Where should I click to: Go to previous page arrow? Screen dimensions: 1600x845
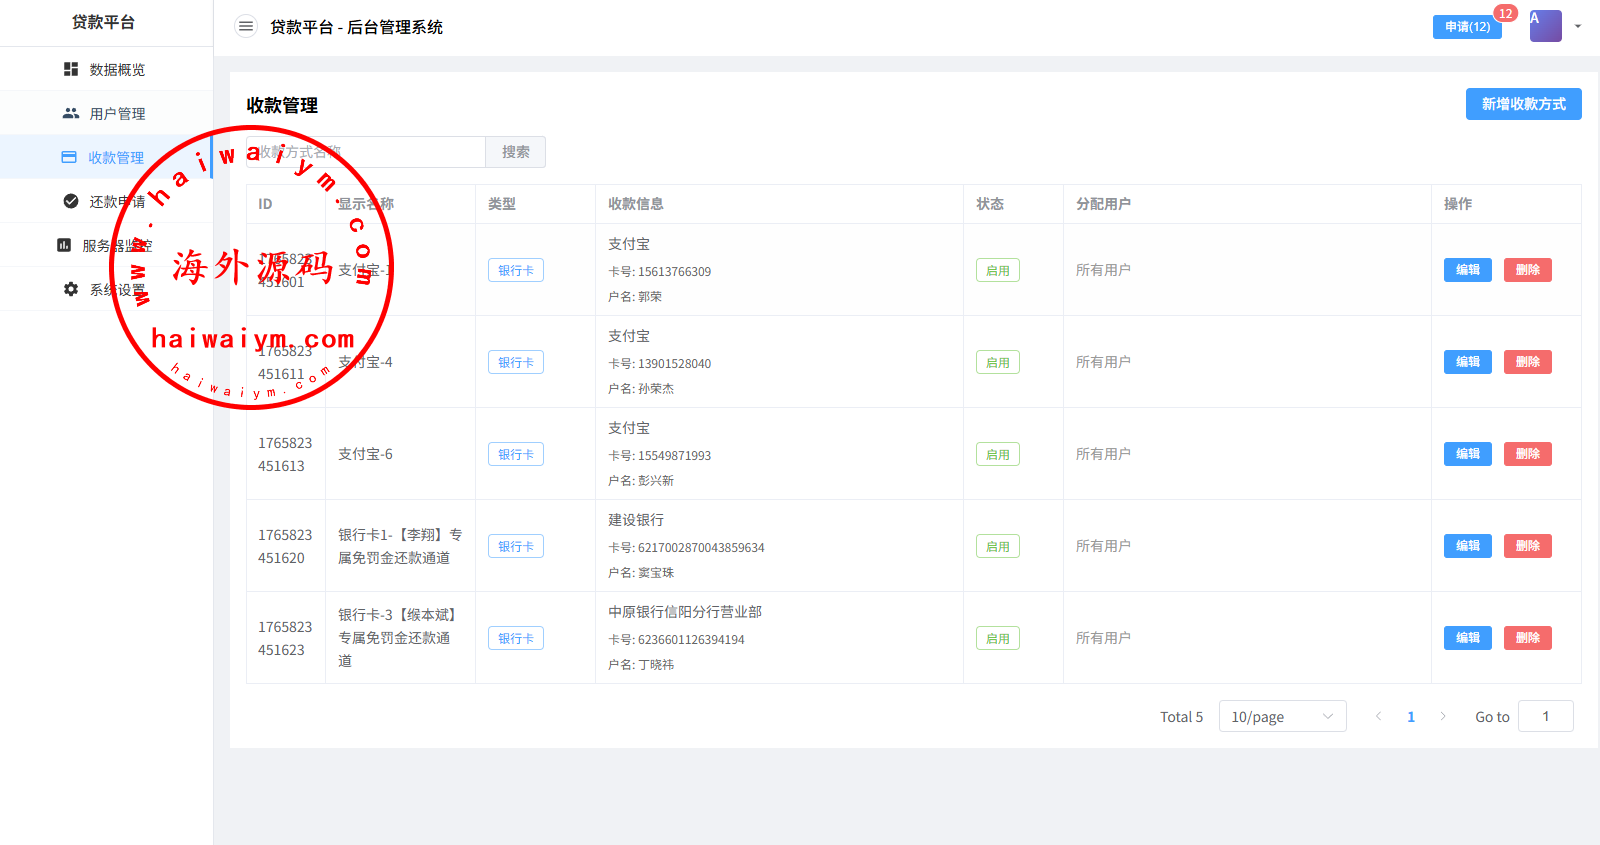tap(1379, 716)
